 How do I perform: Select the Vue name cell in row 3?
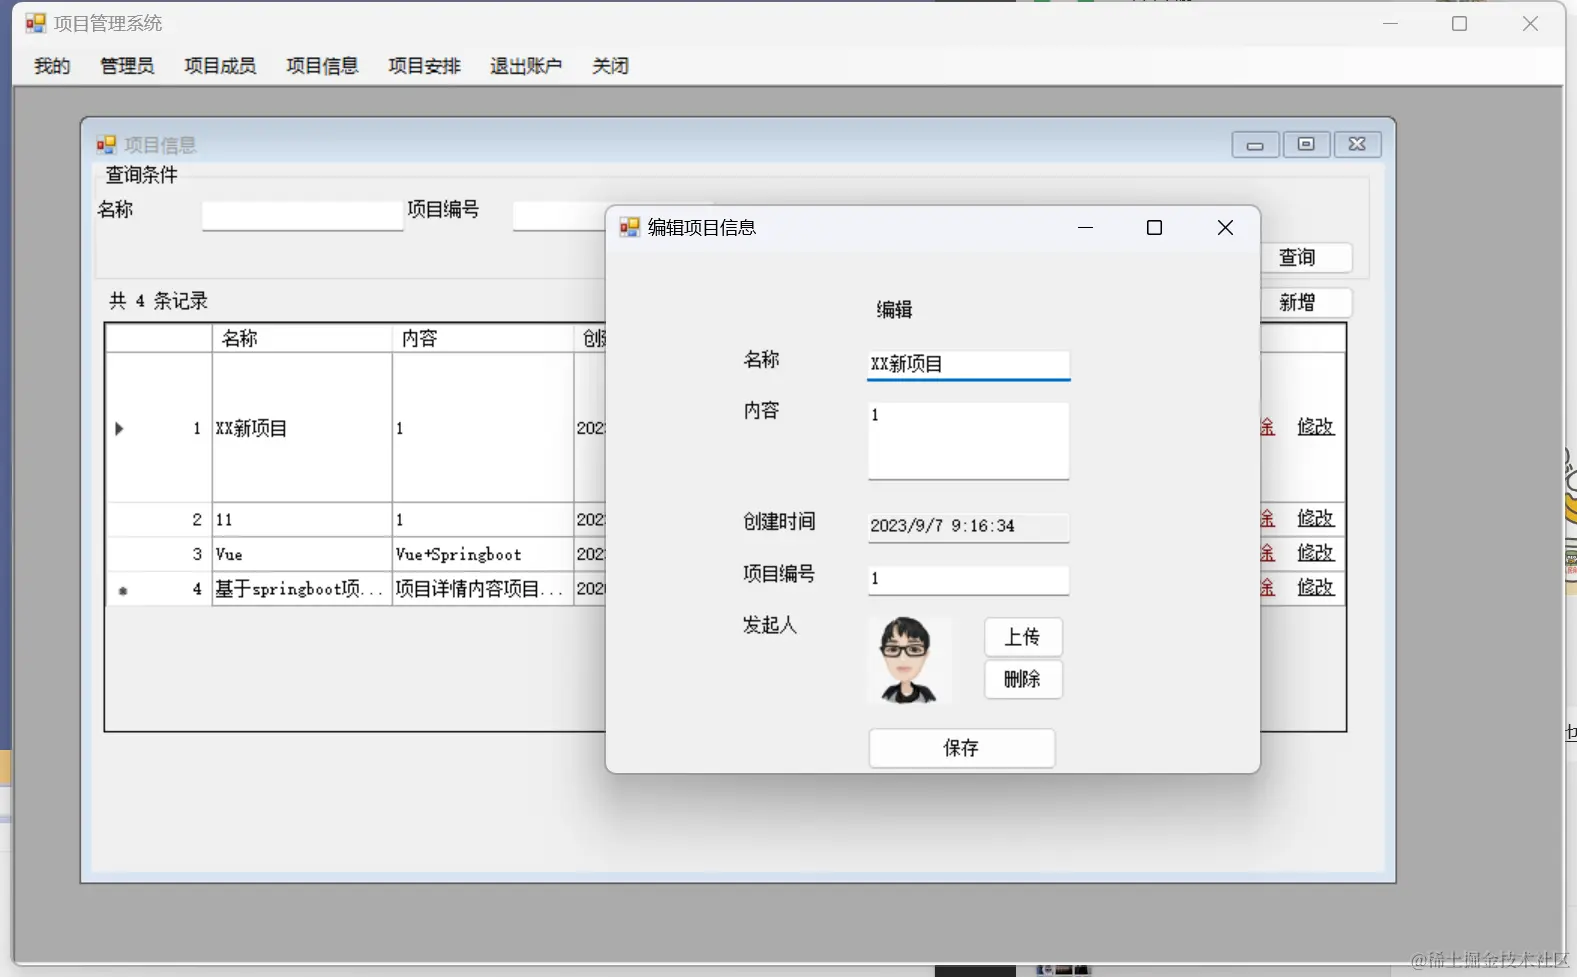[x=302, y=554]
